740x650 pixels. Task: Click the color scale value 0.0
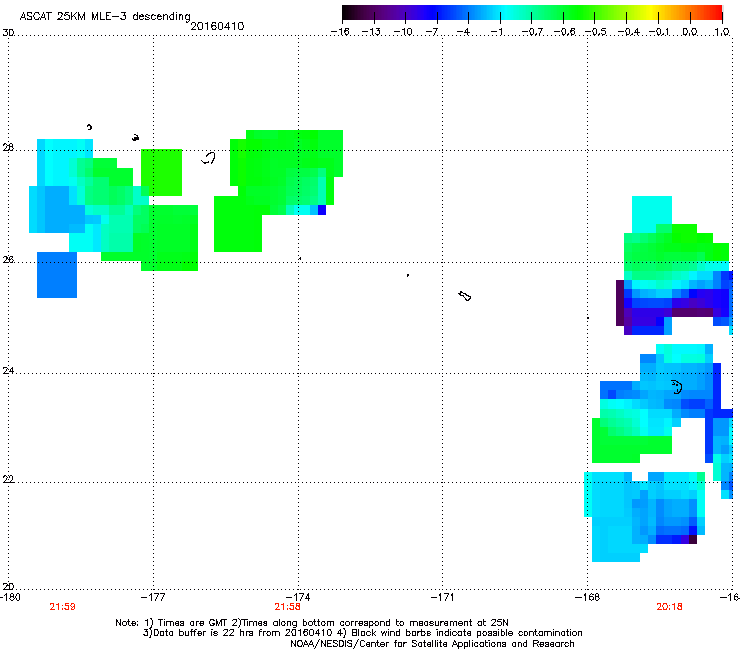(x=690, y=32)
